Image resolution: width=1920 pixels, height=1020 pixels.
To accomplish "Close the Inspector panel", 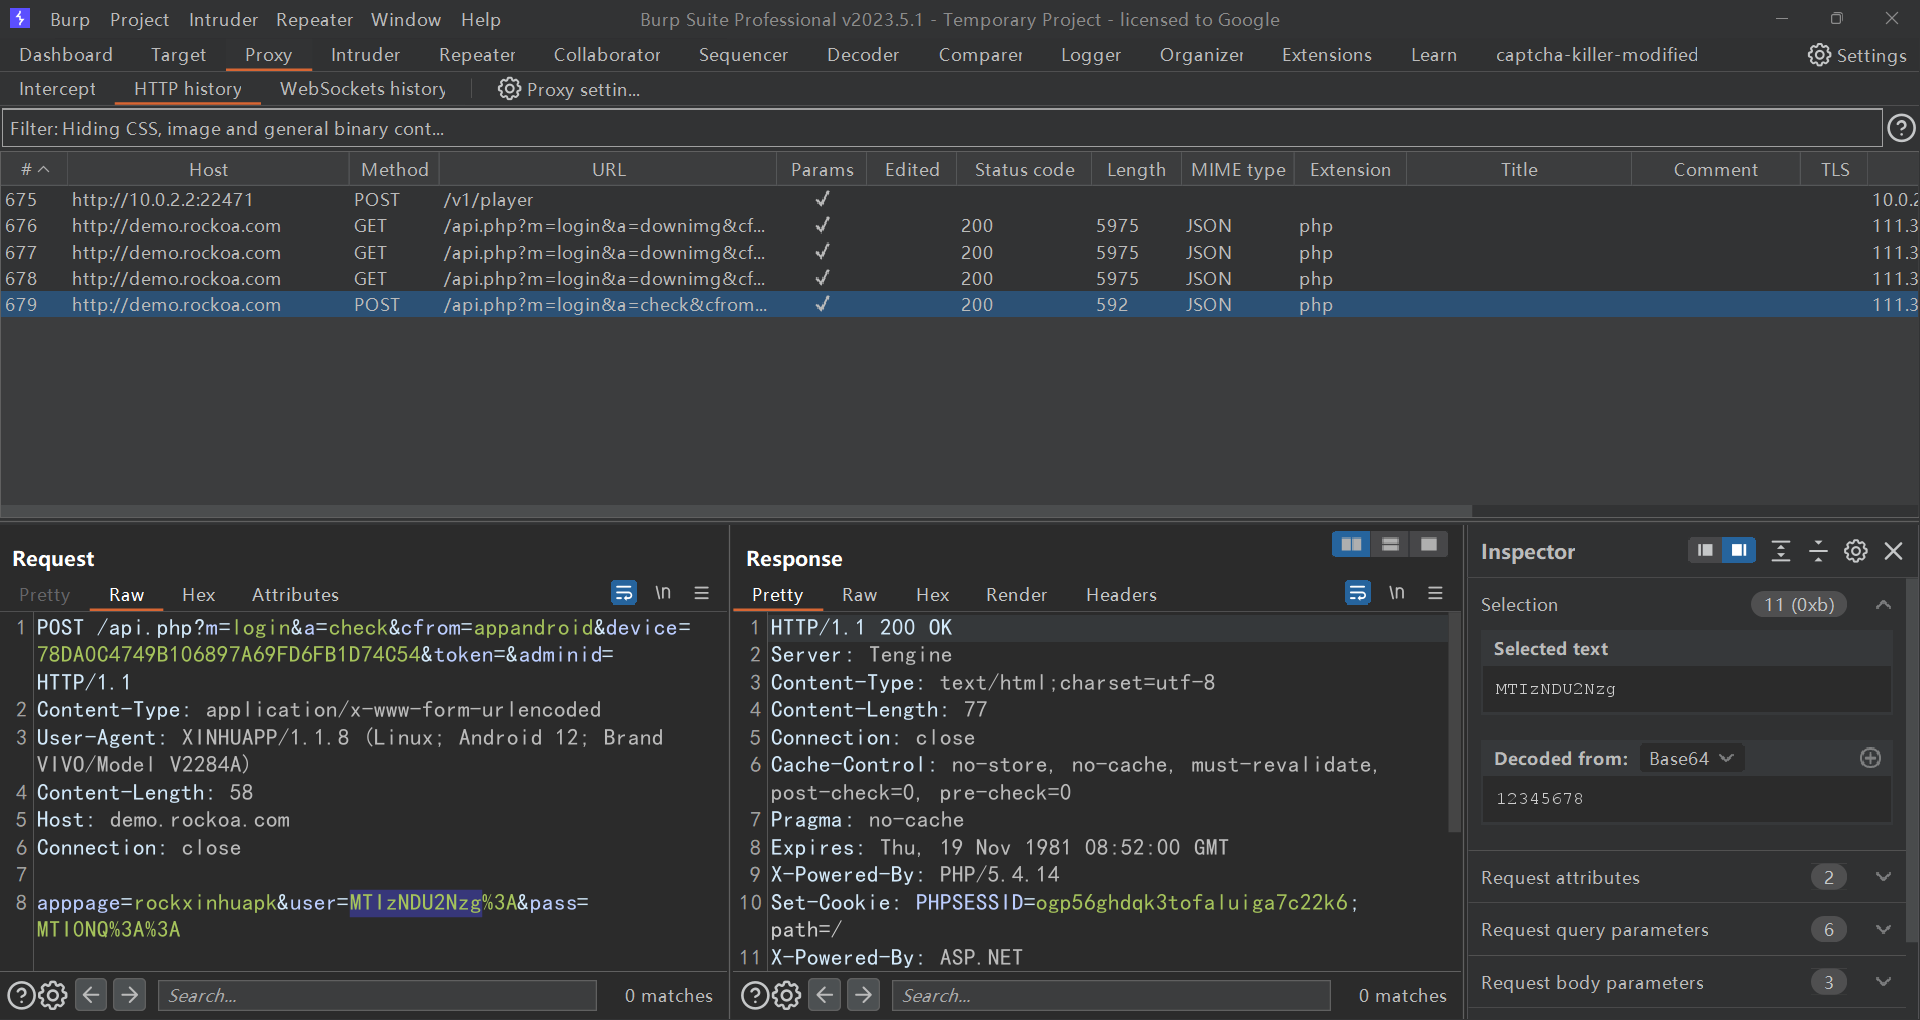I will point(1893,551).
